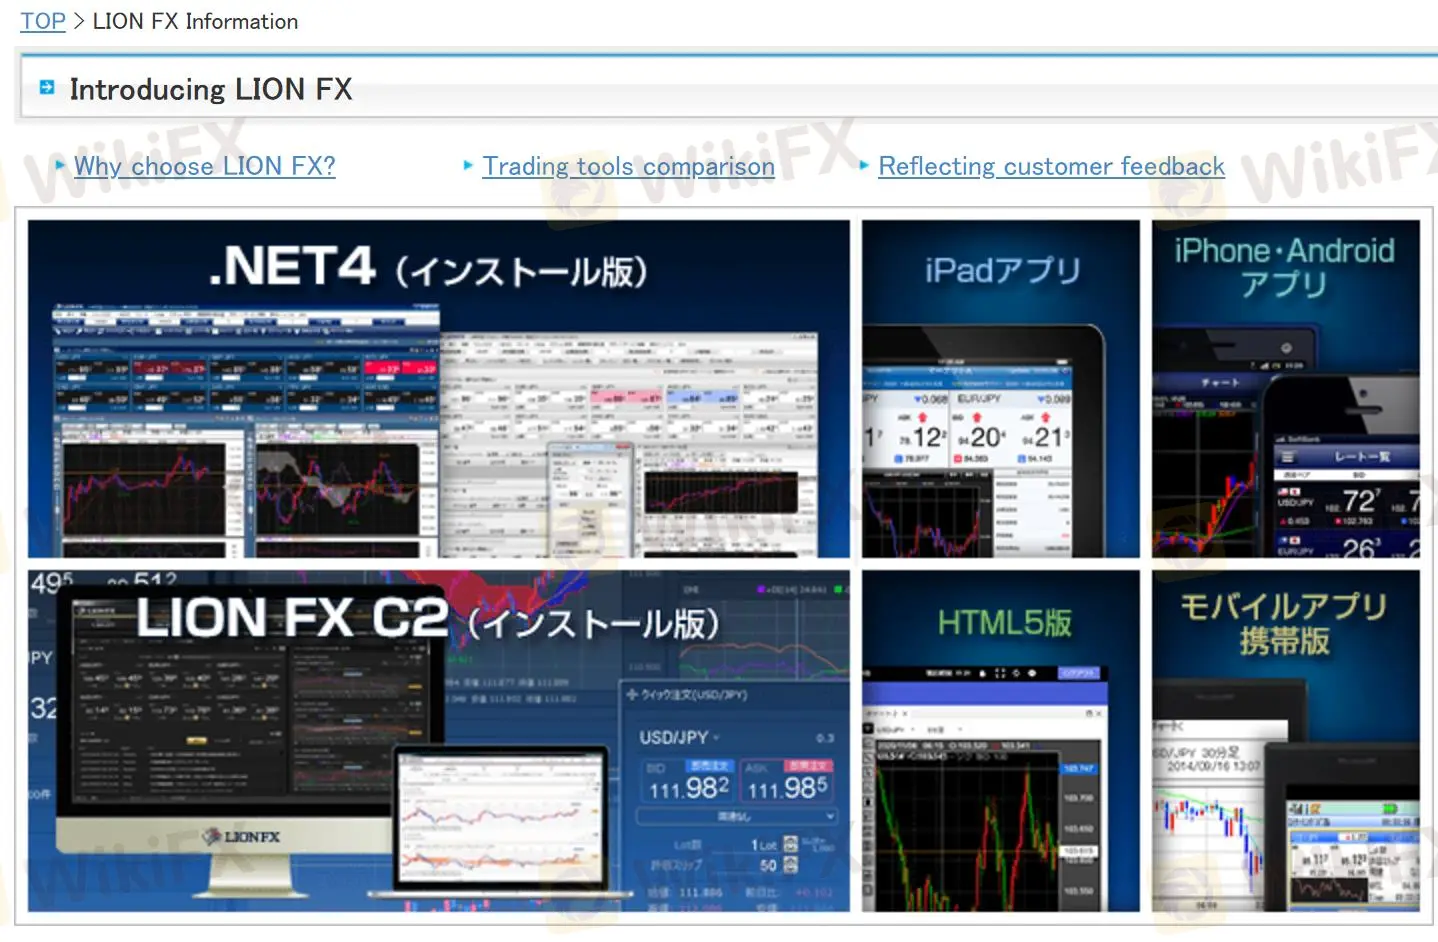The width and height of the screenshot is (1438, 942).
Task: Click arrow bullet beside 'Trading tools comparison'
Action: click(x=468, y=165)
